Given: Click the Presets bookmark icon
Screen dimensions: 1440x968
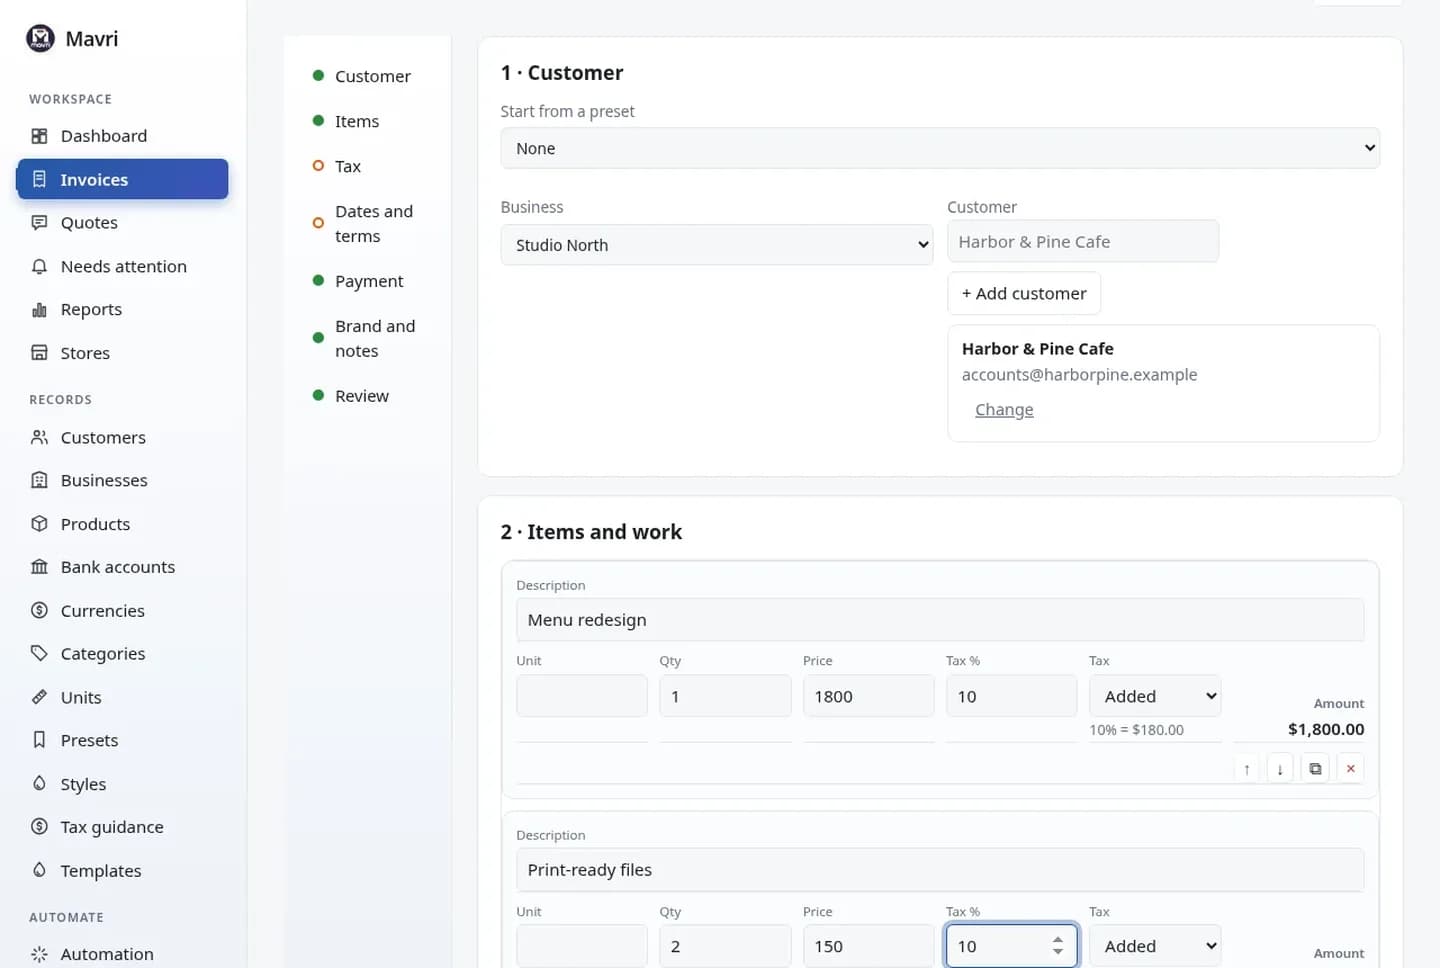Looking at the screenshot, I should coord(39,740).
